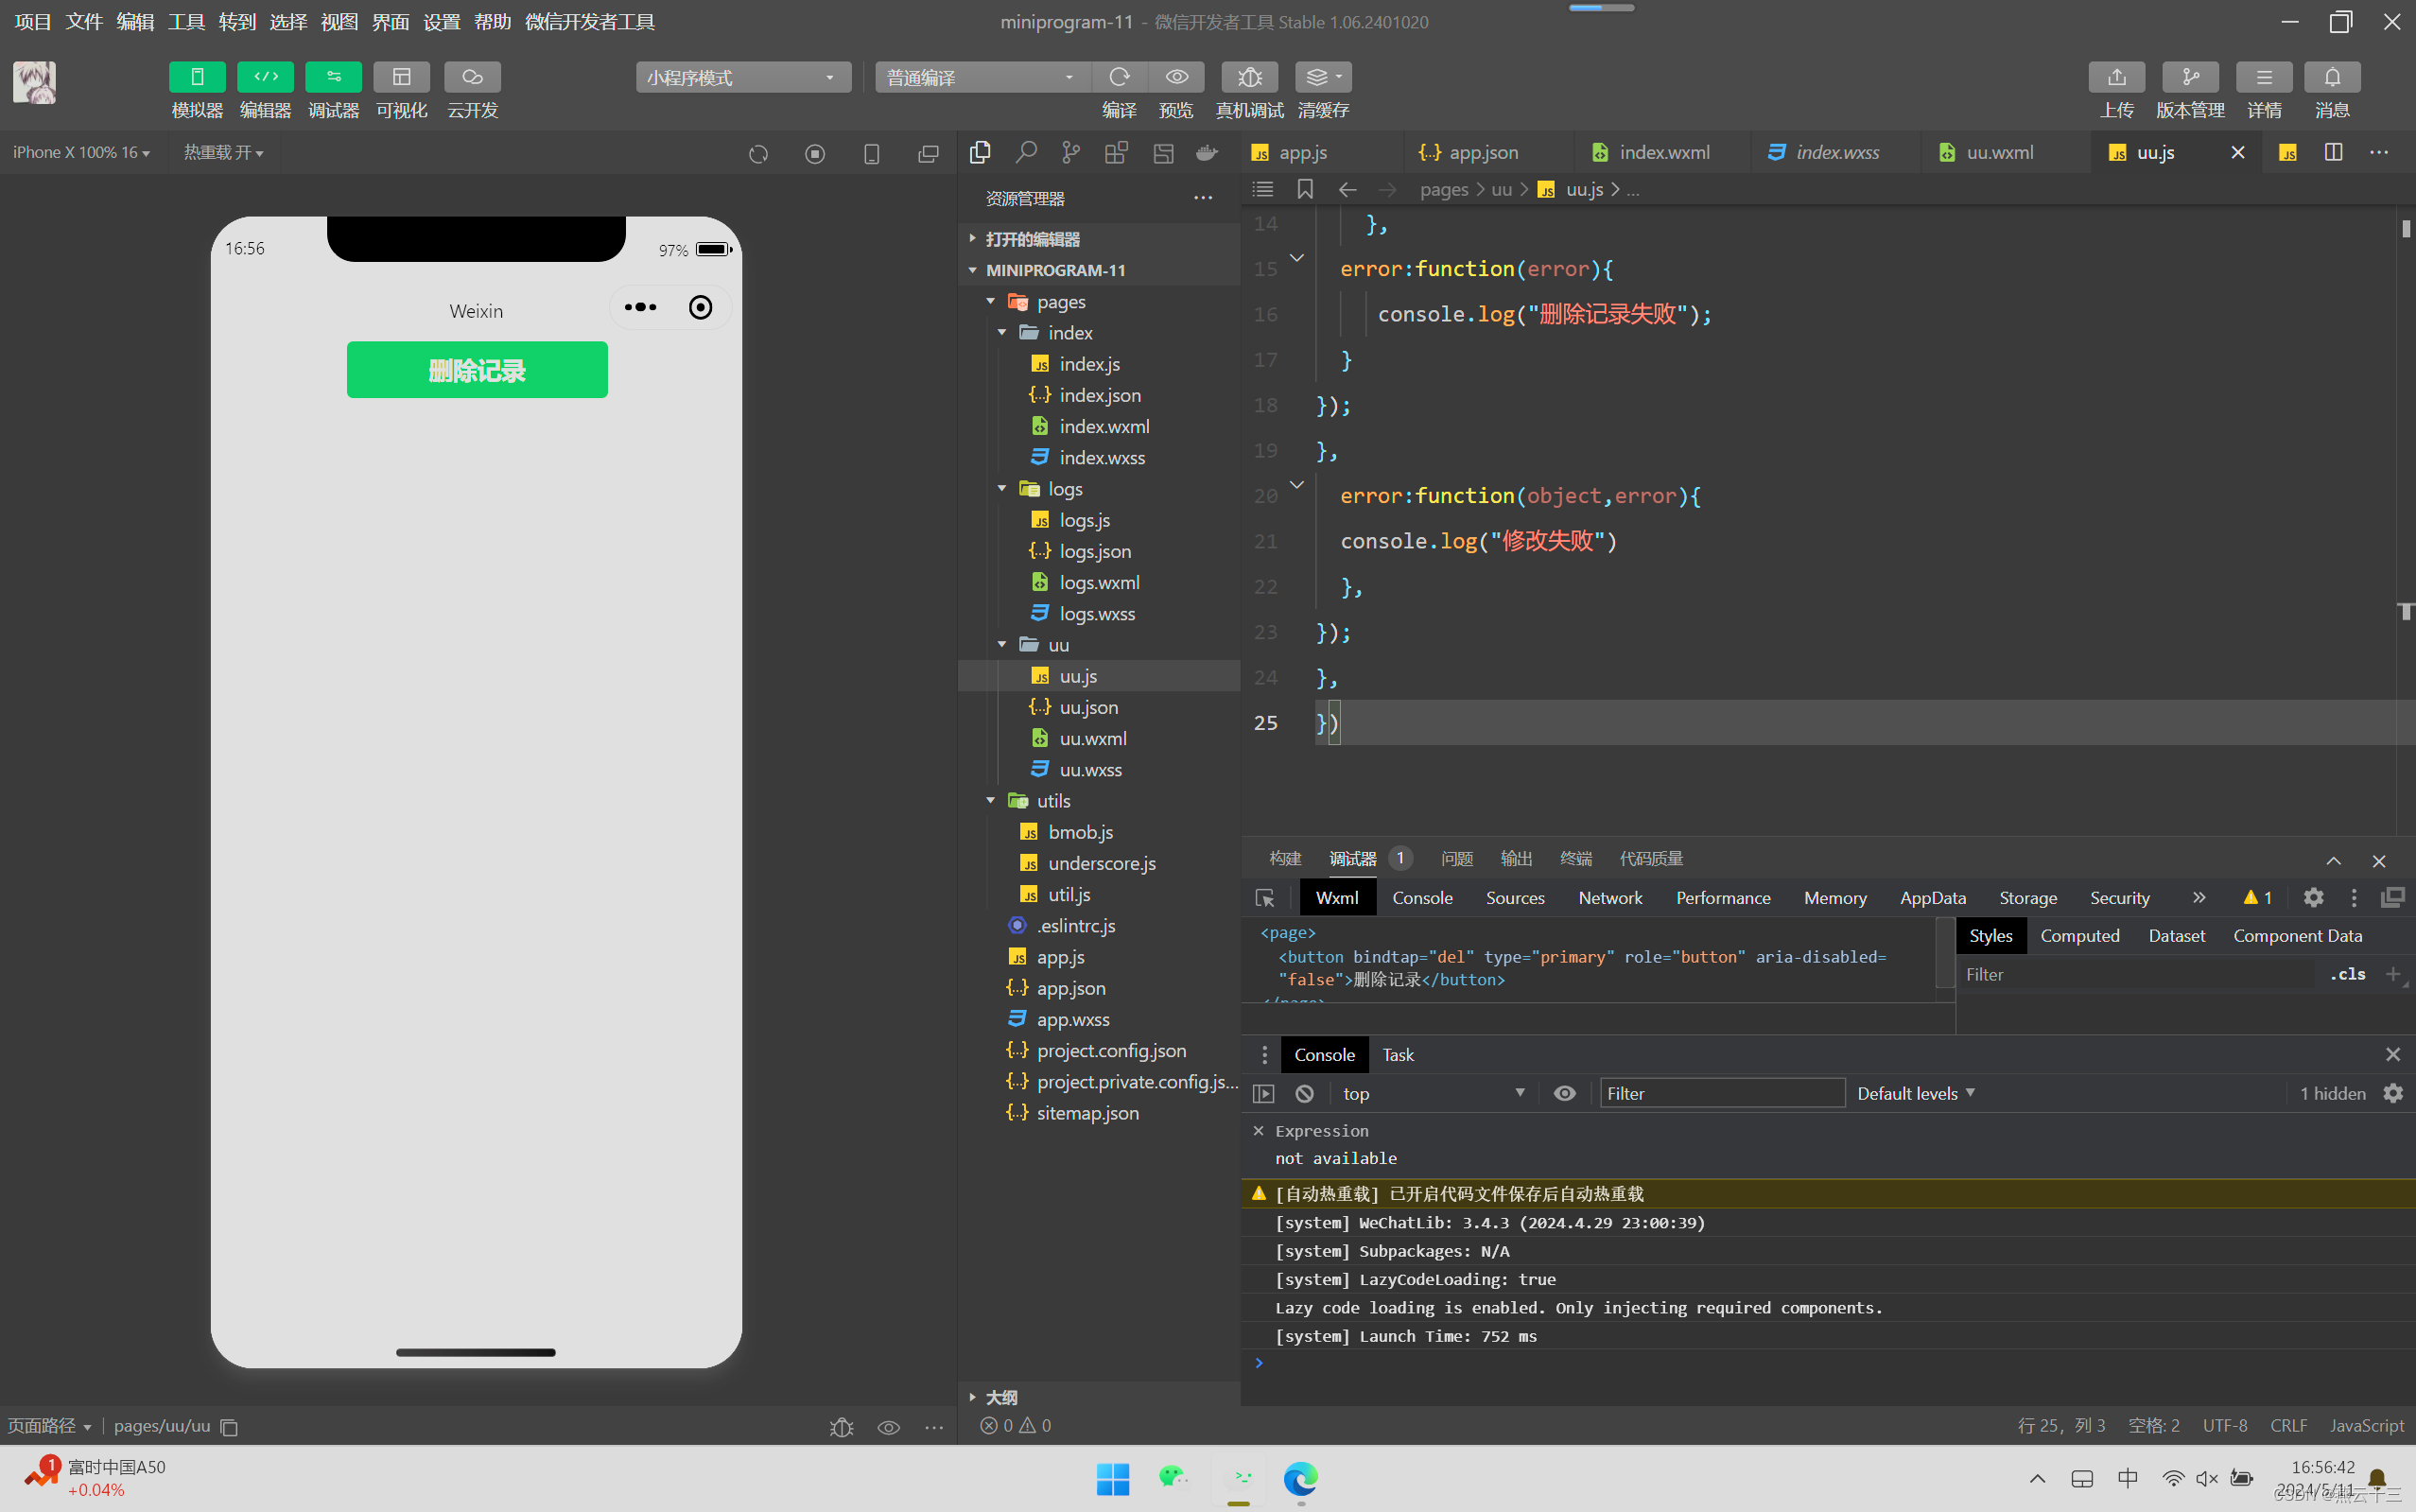Split the editor with the layout icon
2416x1512 pixels.
(2333, 152)
